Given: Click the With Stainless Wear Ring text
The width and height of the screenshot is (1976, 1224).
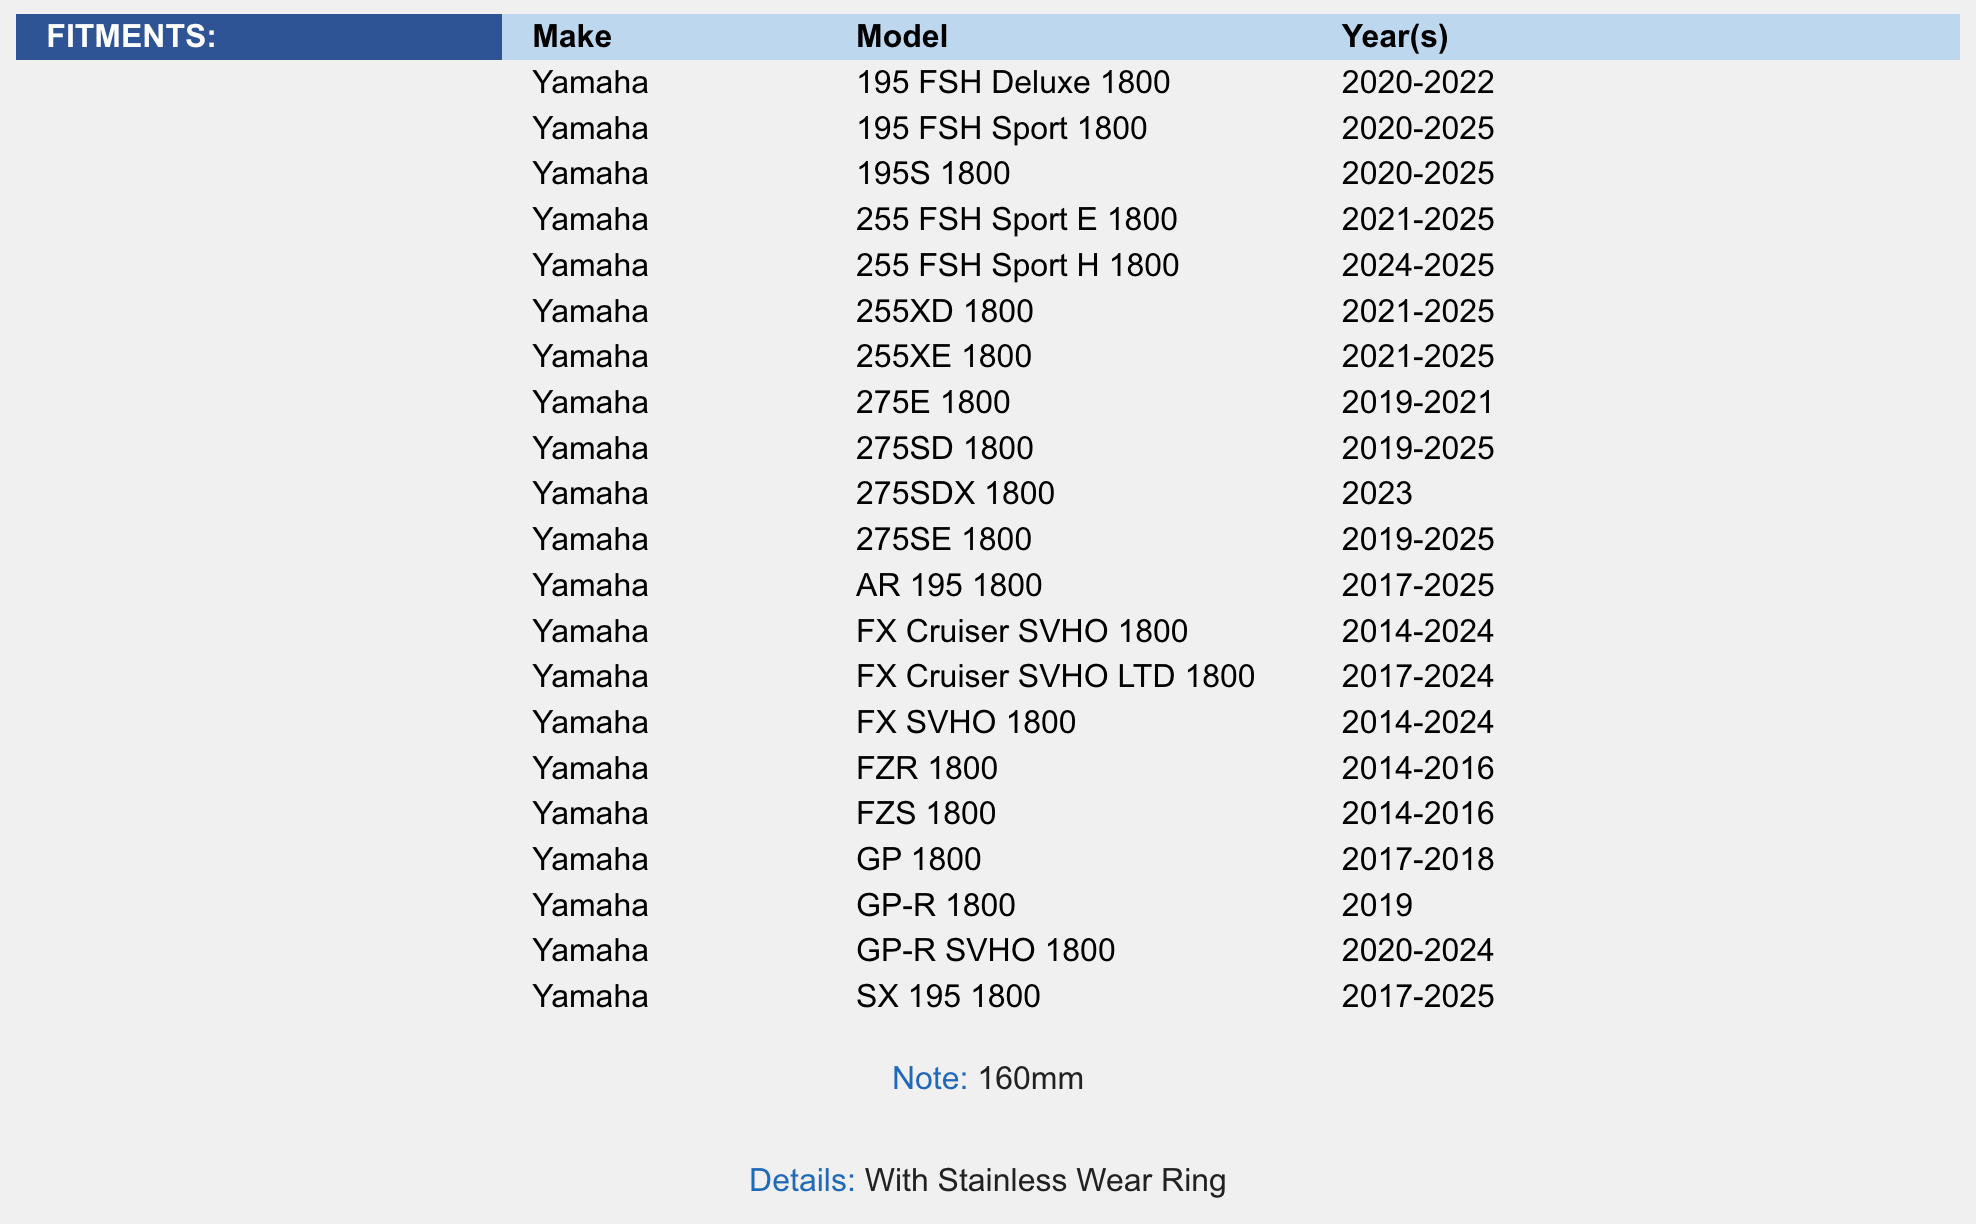Looking at the screenshot, I should pyautogui.click(x=1045, y=1180).
